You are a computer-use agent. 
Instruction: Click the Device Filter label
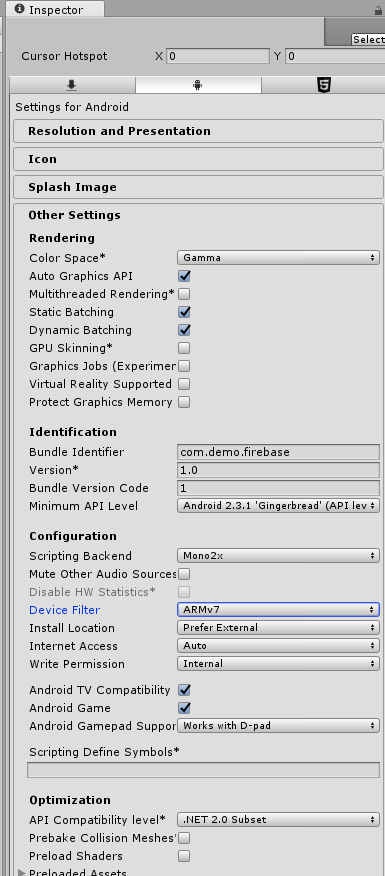click(x=64, y=610)
